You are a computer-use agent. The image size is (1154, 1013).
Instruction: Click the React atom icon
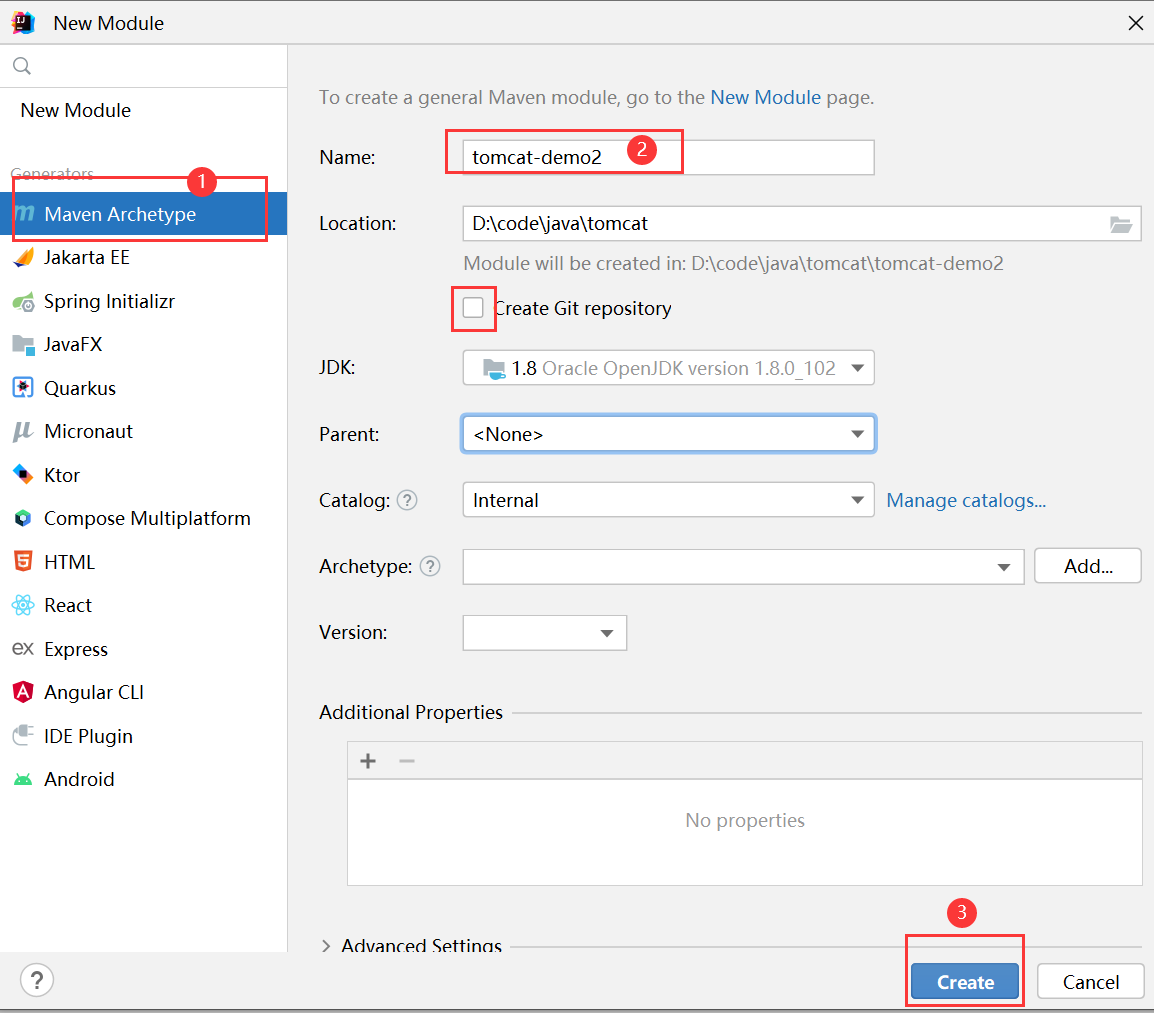[x=24, y=605]
